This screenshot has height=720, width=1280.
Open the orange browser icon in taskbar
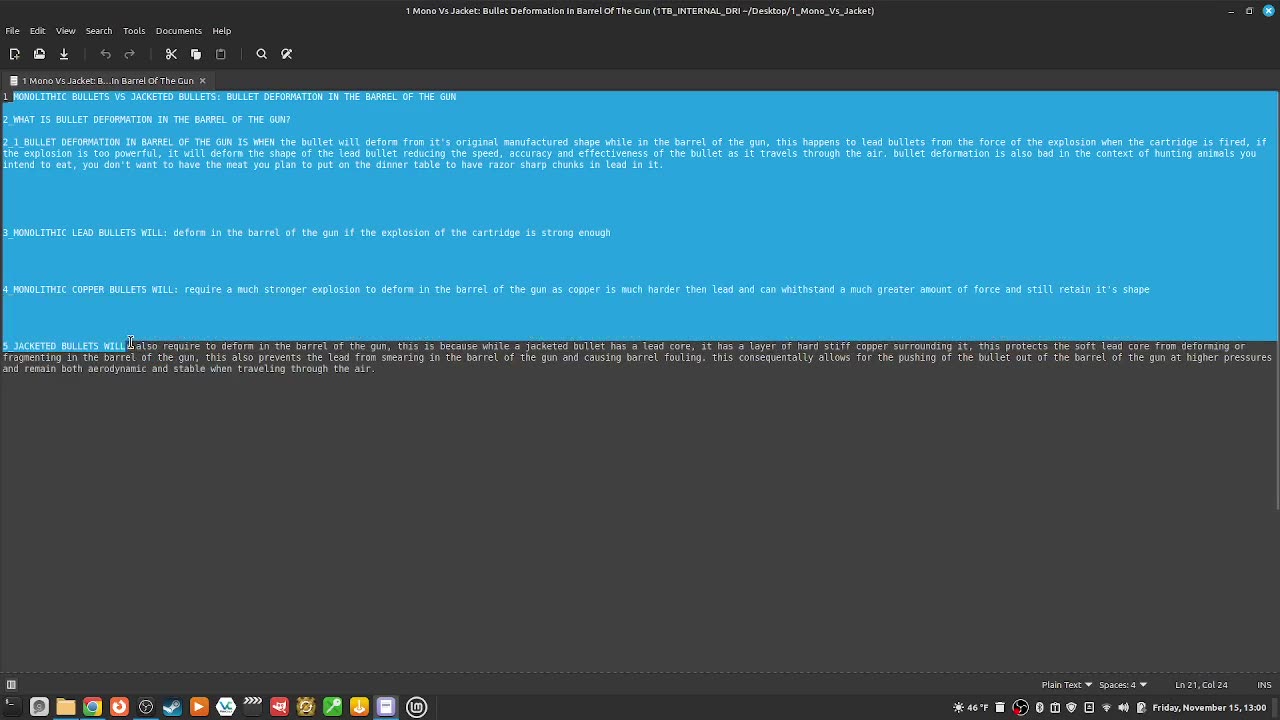tap(119, 707)
